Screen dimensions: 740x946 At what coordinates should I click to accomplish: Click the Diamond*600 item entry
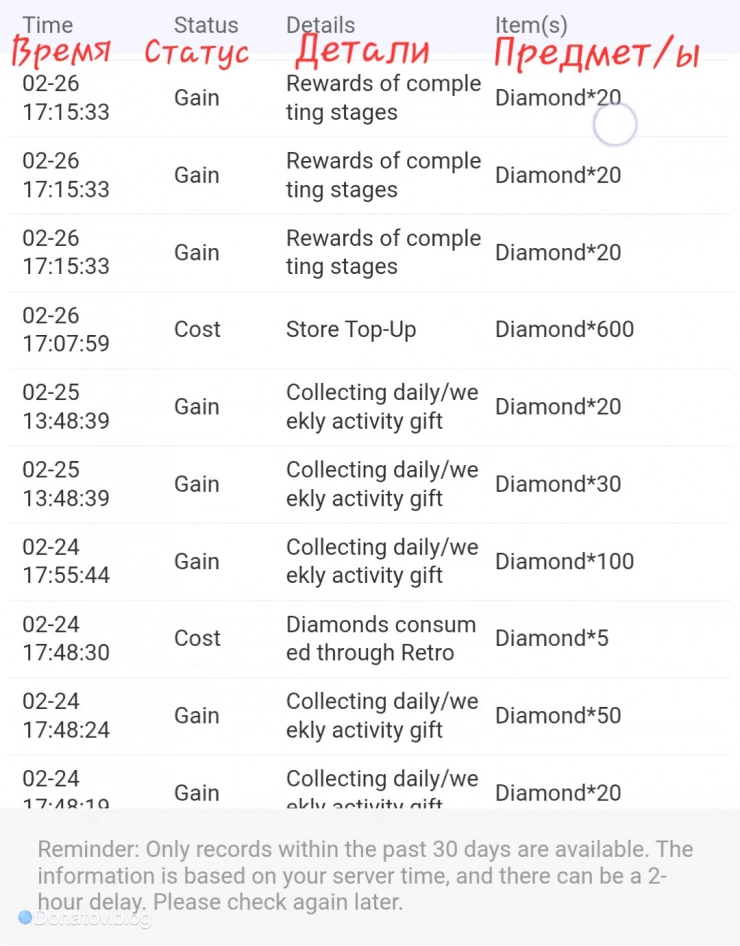coord(564,329)
